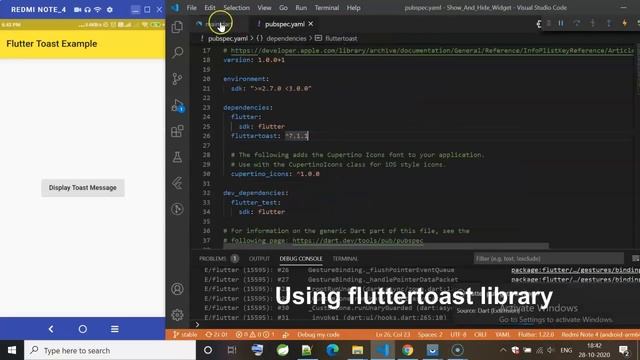The image size is (640, 360).
Task: Pause the debug session from debug toolbar
Action: pos(561,24)
